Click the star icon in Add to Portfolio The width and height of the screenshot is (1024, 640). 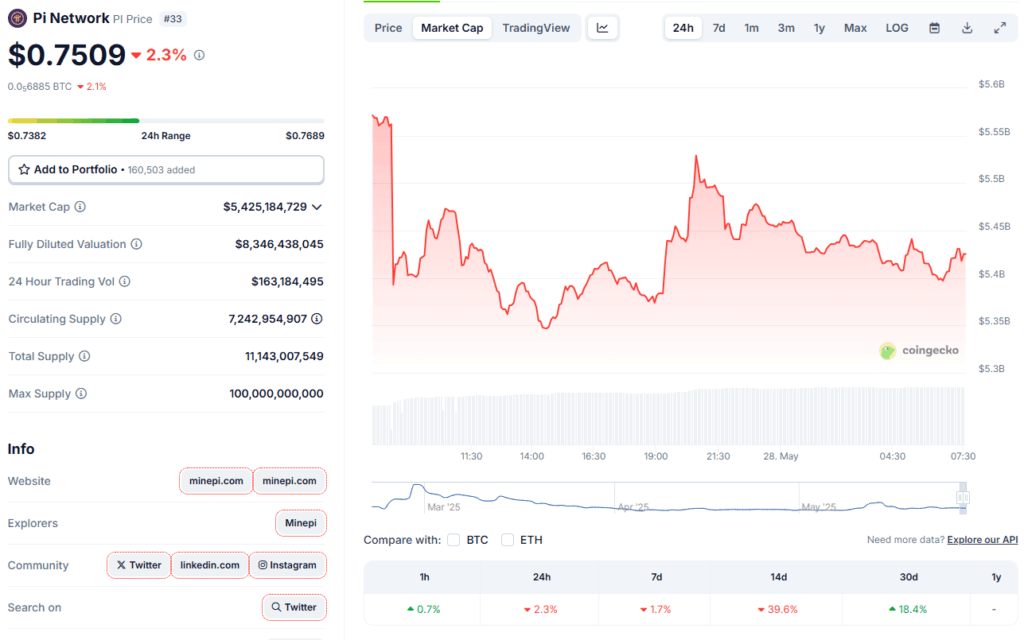pos(24,170)
